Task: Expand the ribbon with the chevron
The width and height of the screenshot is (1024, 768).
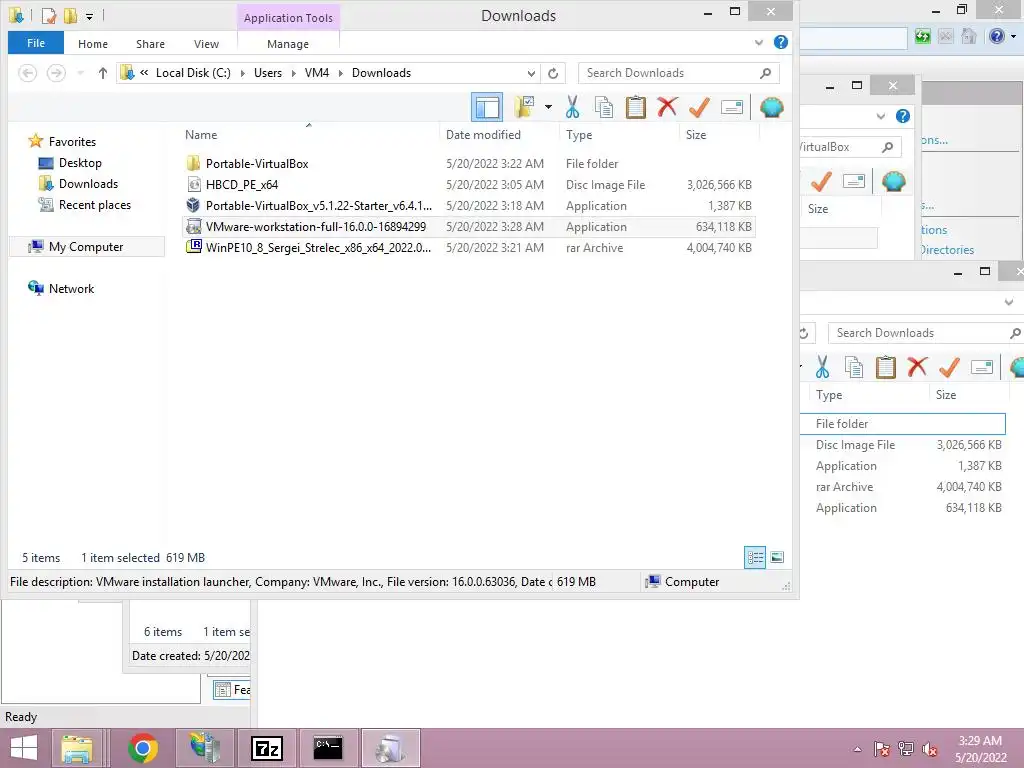Action: point(758,42)
